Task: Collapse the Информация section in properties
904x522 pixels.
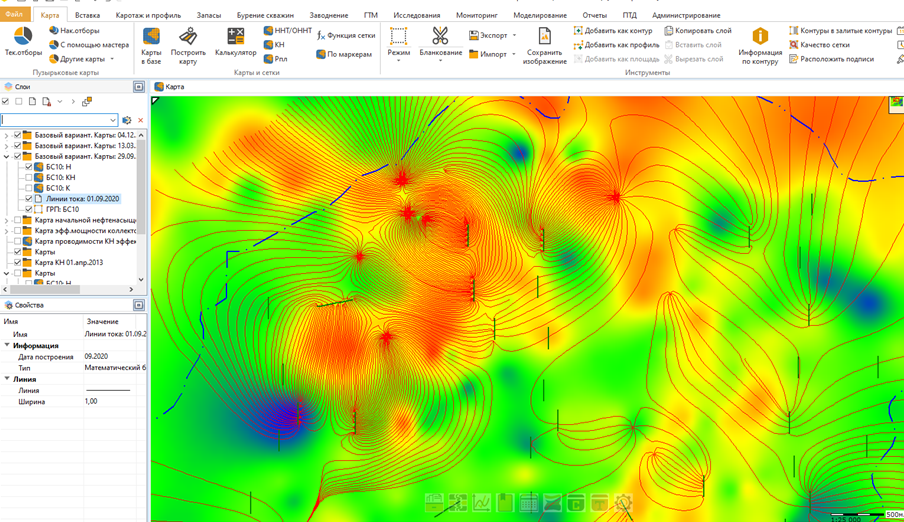Action: [8, 345]
